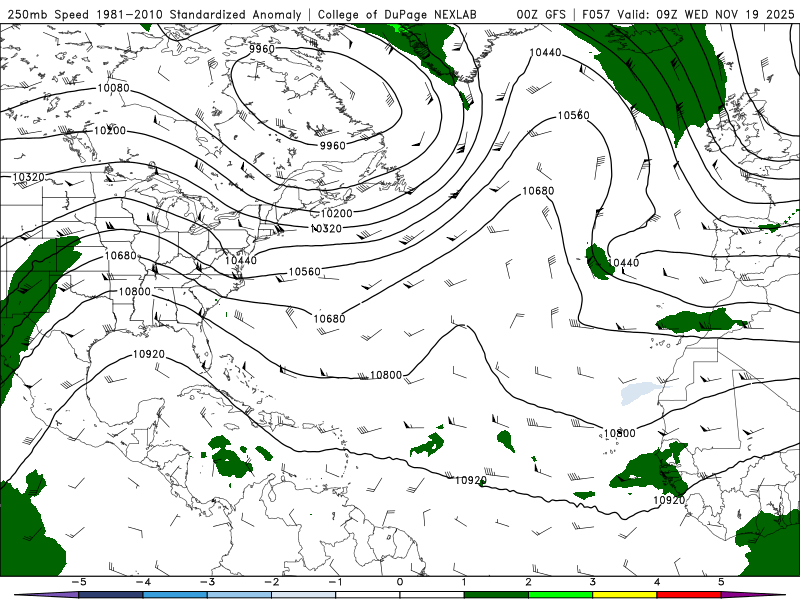
Task: Click the blue -4 to -3 colorbar segment
Action: [175, 595]
